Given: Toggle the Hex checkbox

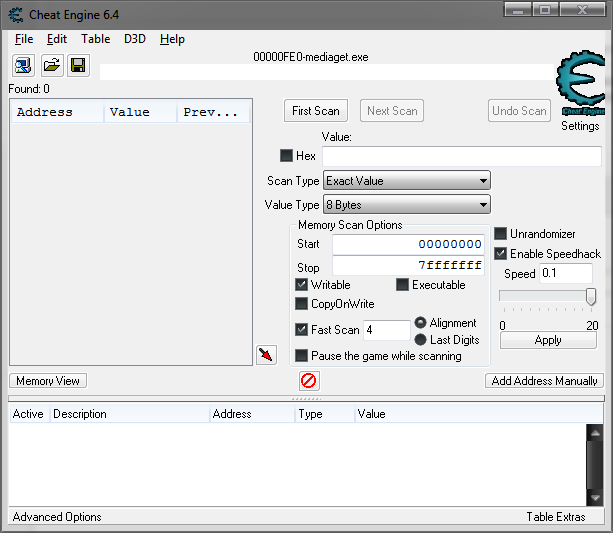Looking at the screenshot, I should tap(286, 156).
